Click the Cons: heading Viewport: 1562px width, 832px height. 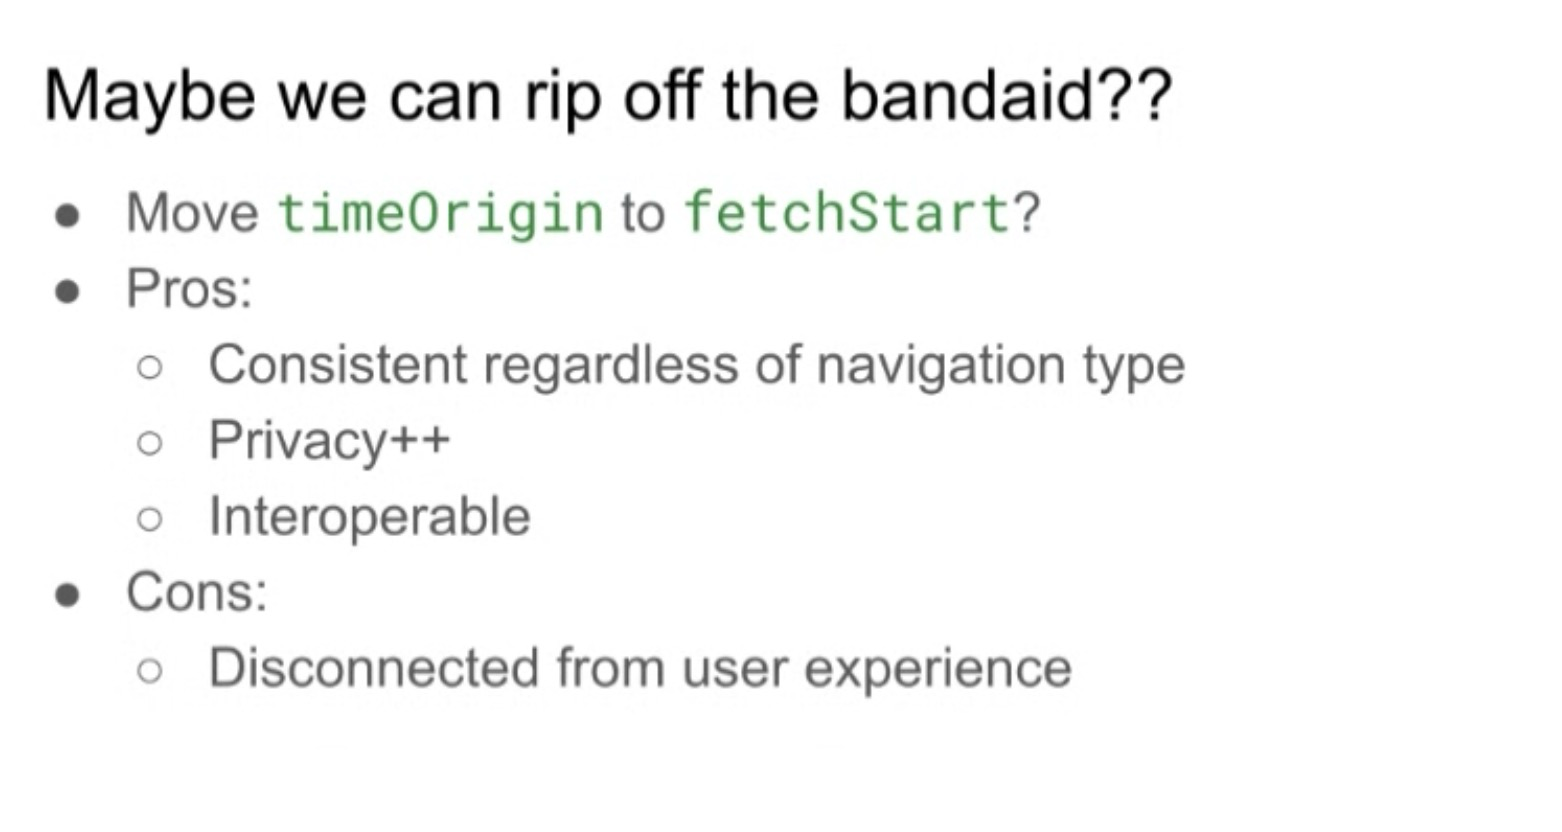click(x=197, y=592)
